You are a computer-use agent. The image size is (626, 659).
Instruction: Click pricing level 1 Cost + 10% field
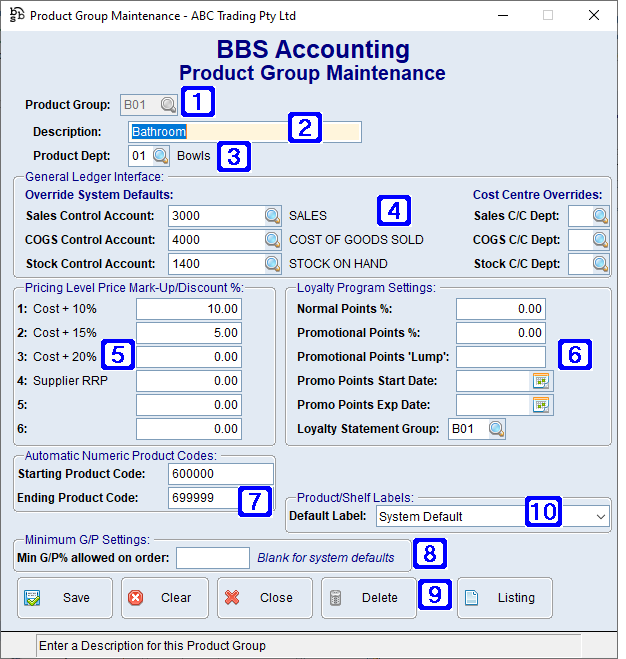[x=189, y=309]
